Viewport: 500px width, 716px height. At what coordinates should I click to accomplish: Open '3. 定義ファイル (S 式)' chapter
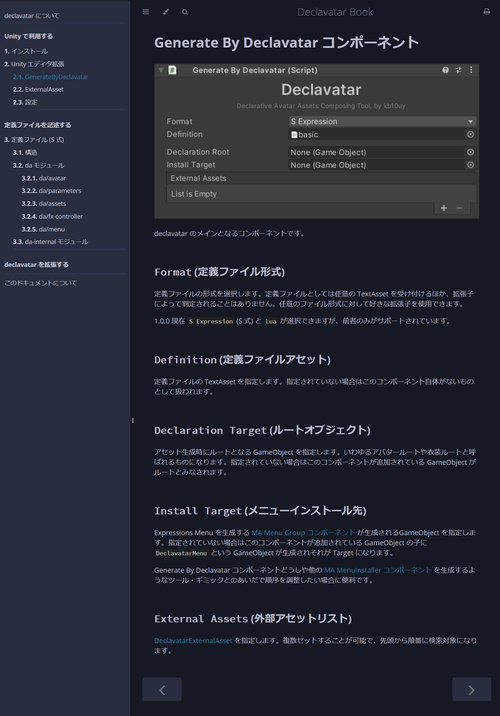click(34, 140)
